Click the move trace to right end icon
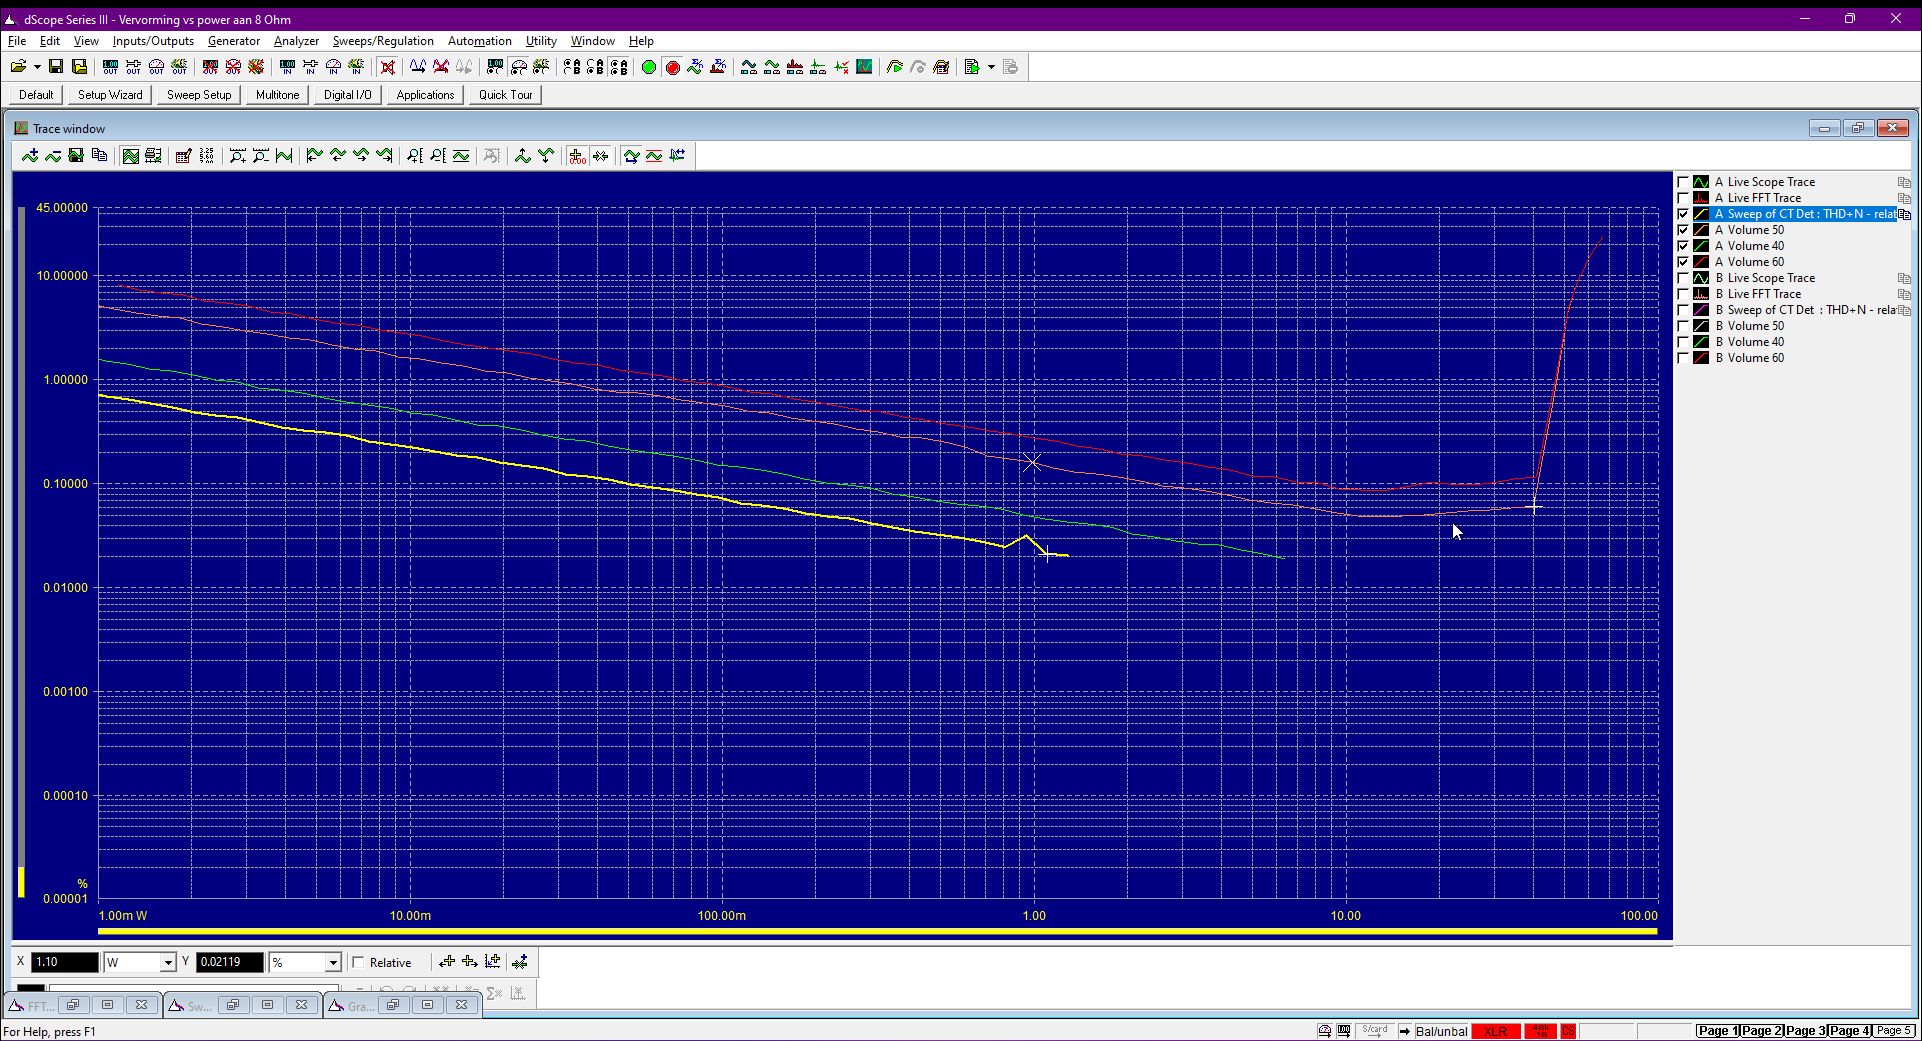The width and height of the screenshot is (1922, 1041). point(384,156)
